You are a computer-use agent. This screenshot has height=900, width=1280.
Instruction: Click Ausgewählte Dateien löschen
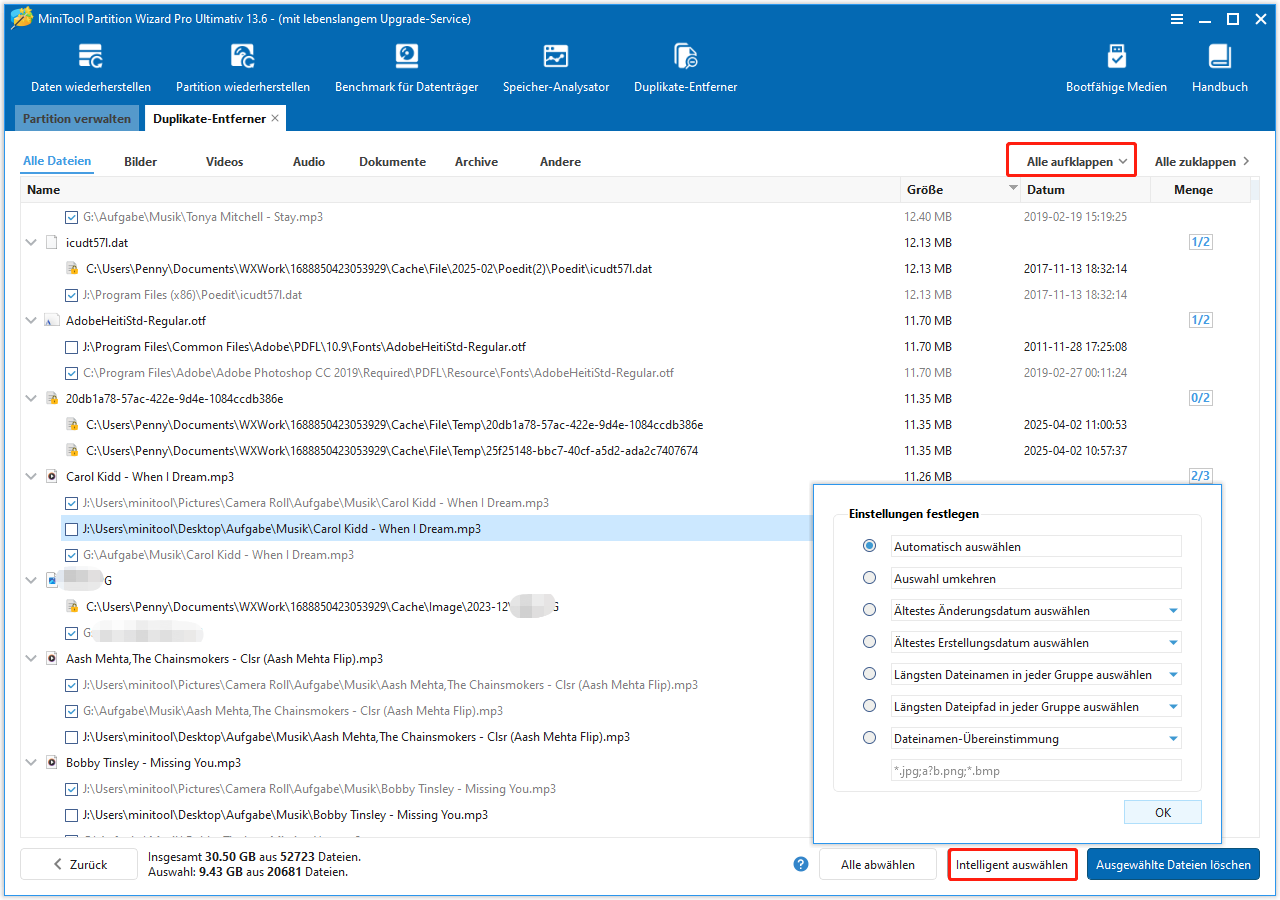click(x=1173, y=865)
